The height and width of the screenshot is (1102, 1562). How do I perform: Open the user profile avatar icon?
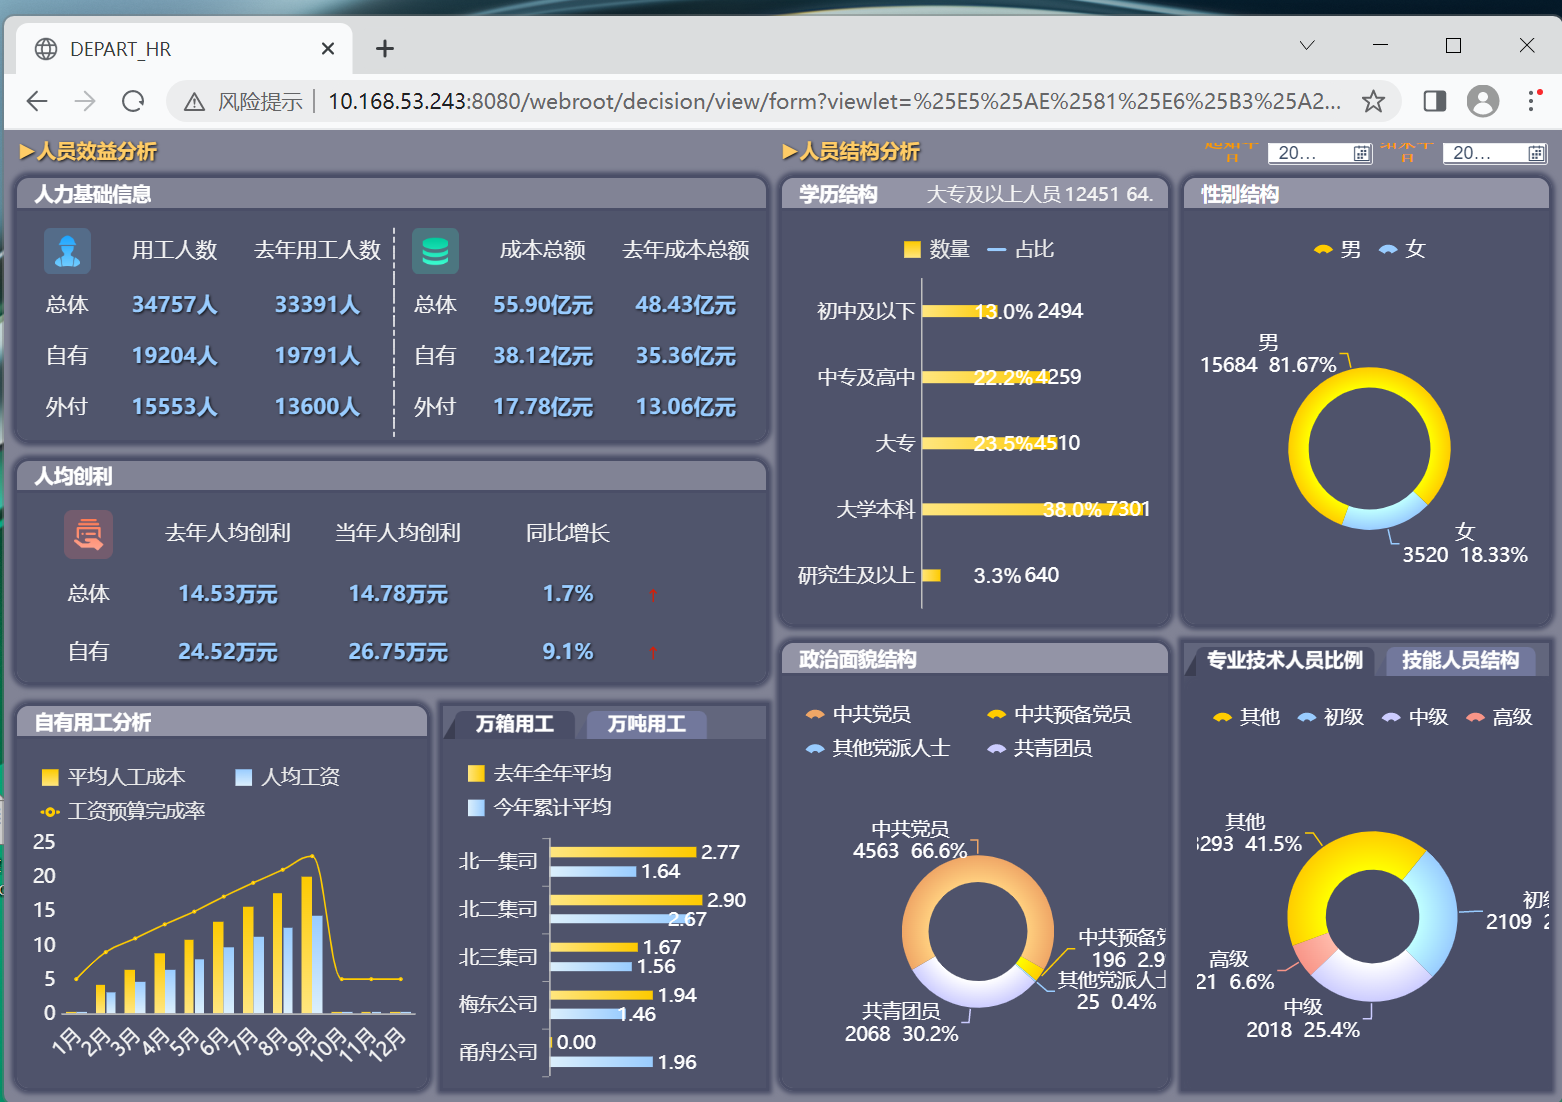1483,101
